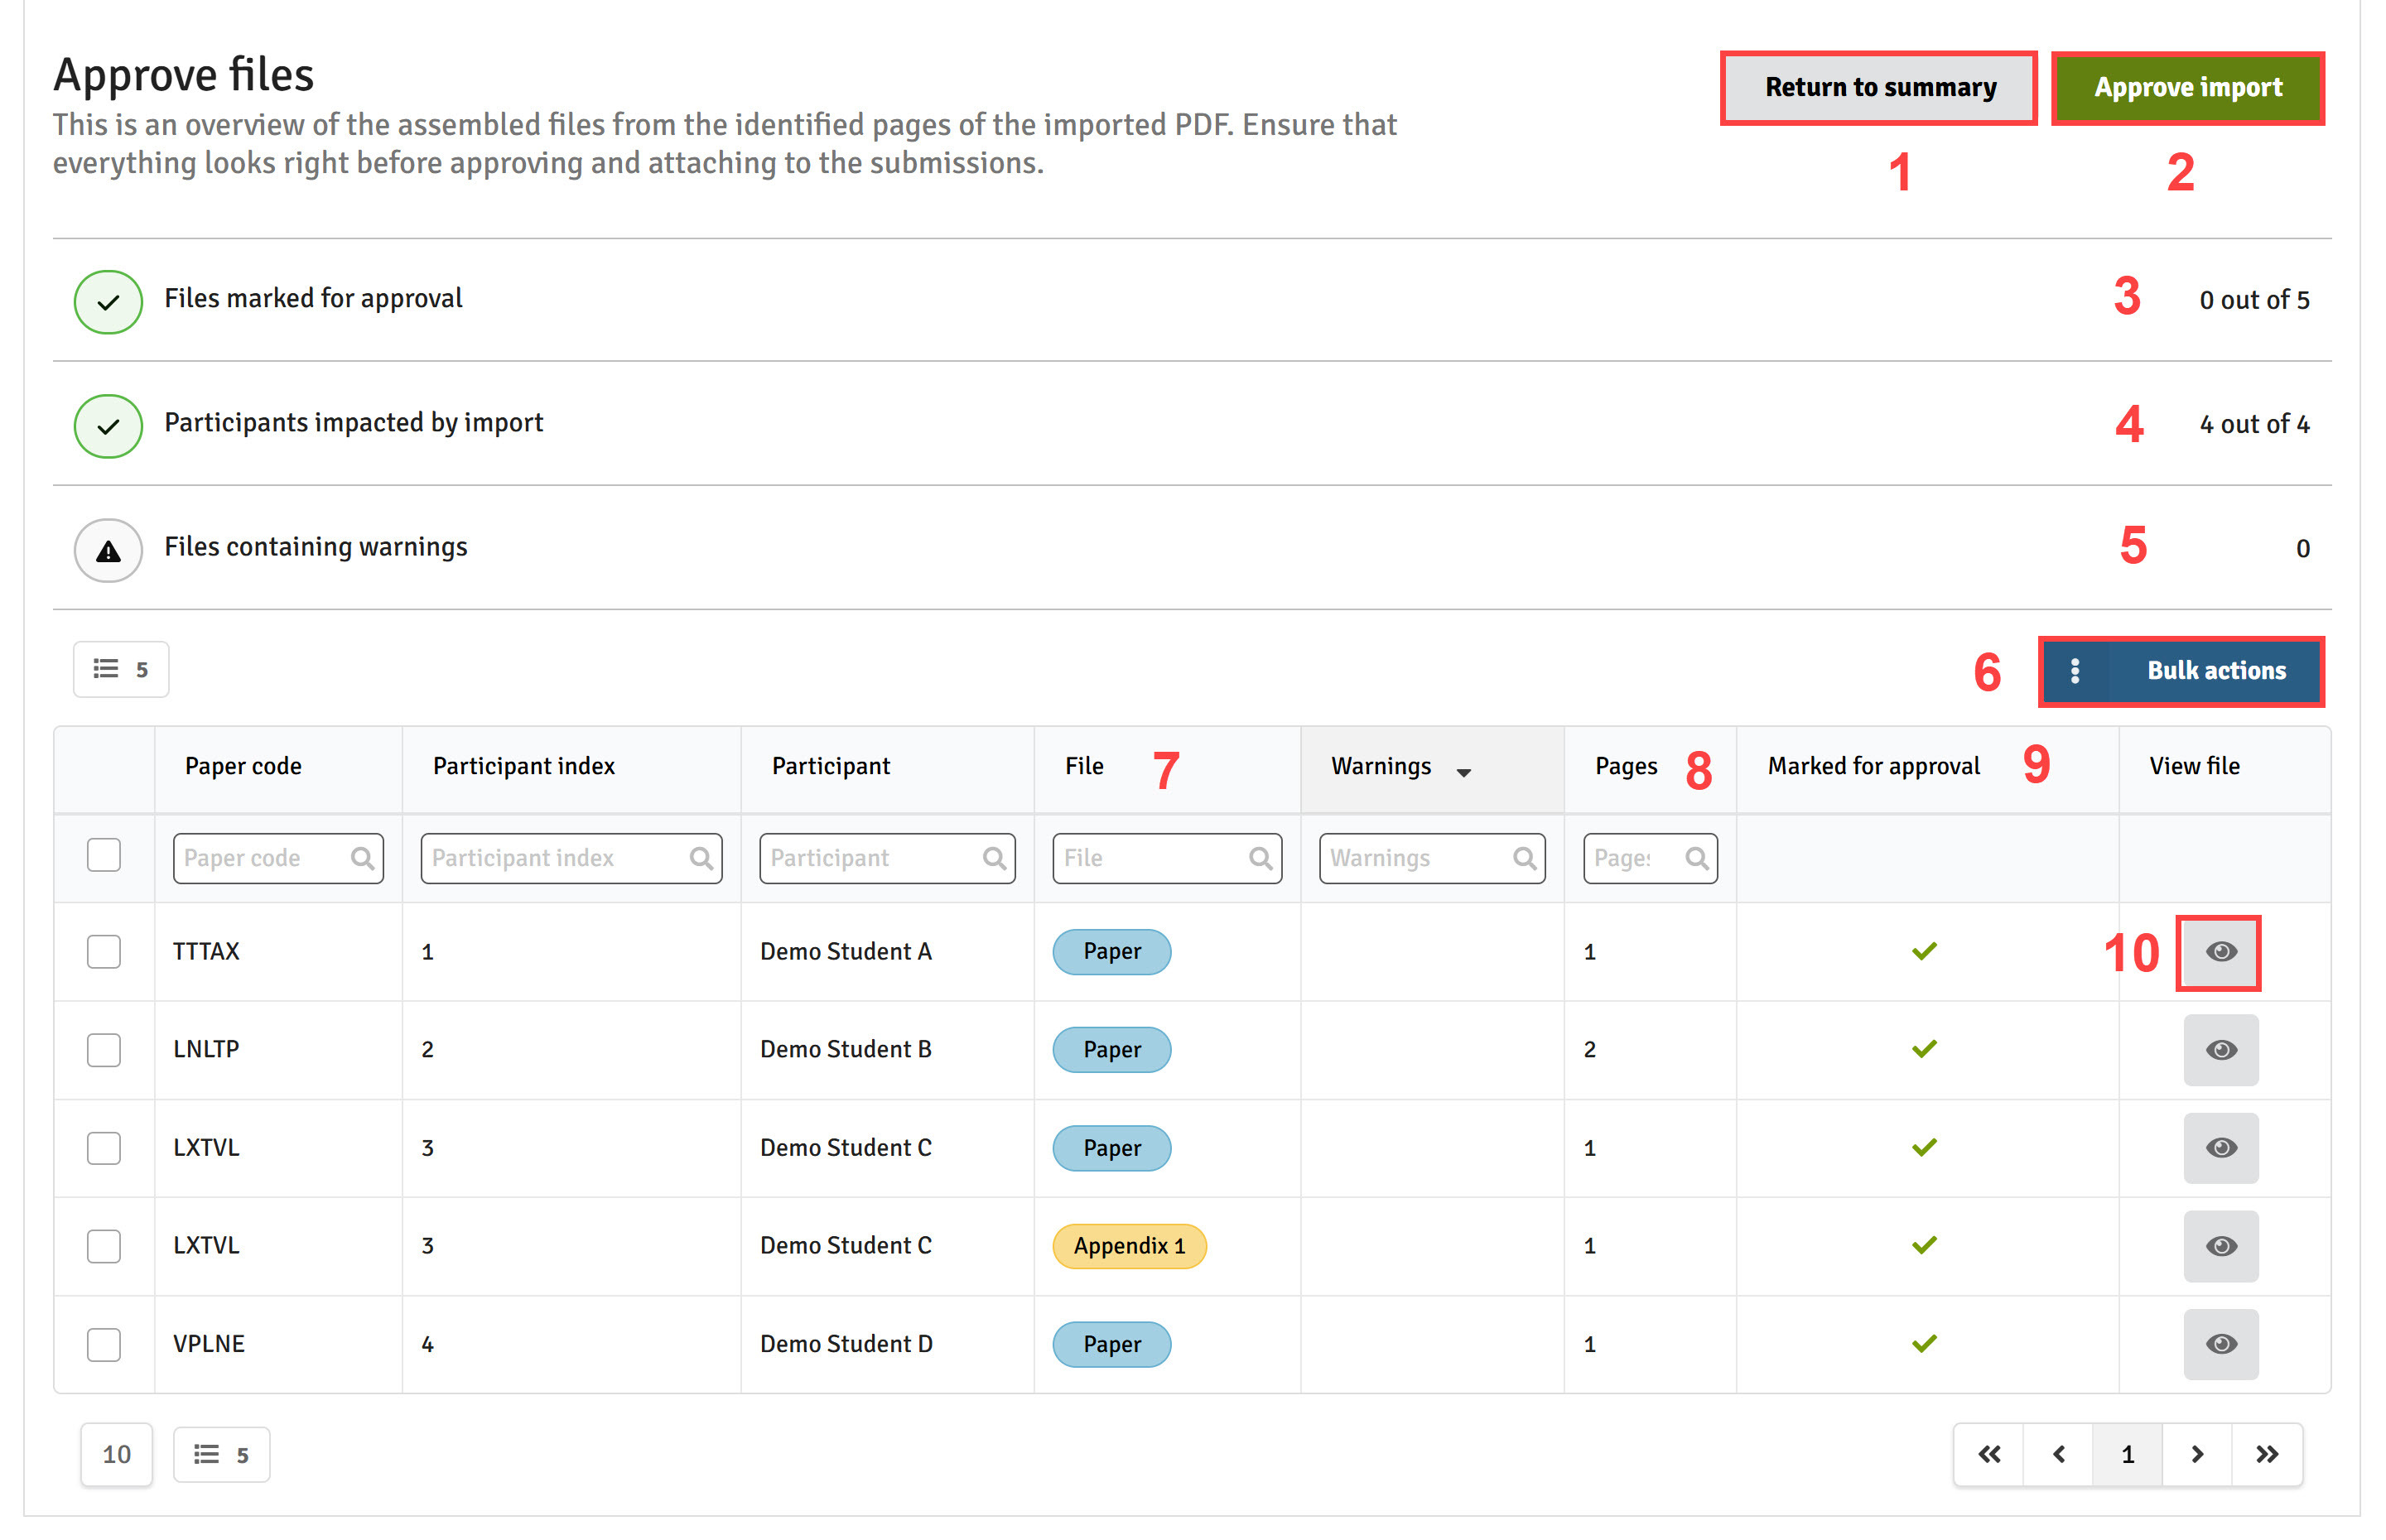This screenshot has width=2386, height=1540.
Task: Open the rows-per-page selector showing 10
Action: (117, 1454)
